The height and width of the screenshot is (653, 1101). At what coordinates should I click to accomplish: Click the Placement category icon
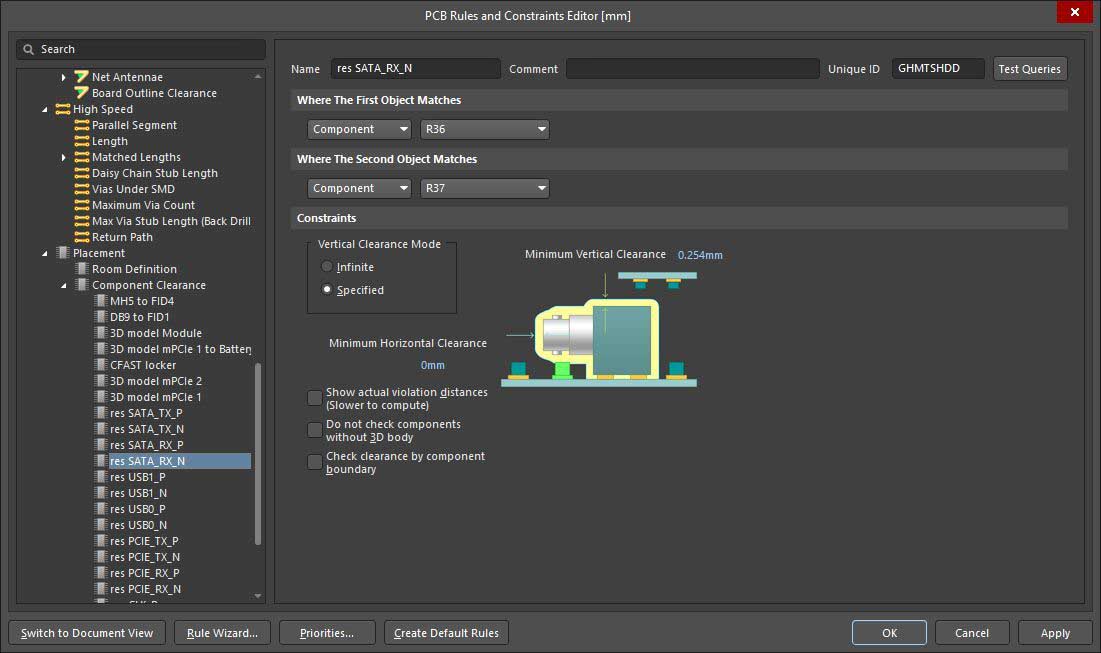63,253
